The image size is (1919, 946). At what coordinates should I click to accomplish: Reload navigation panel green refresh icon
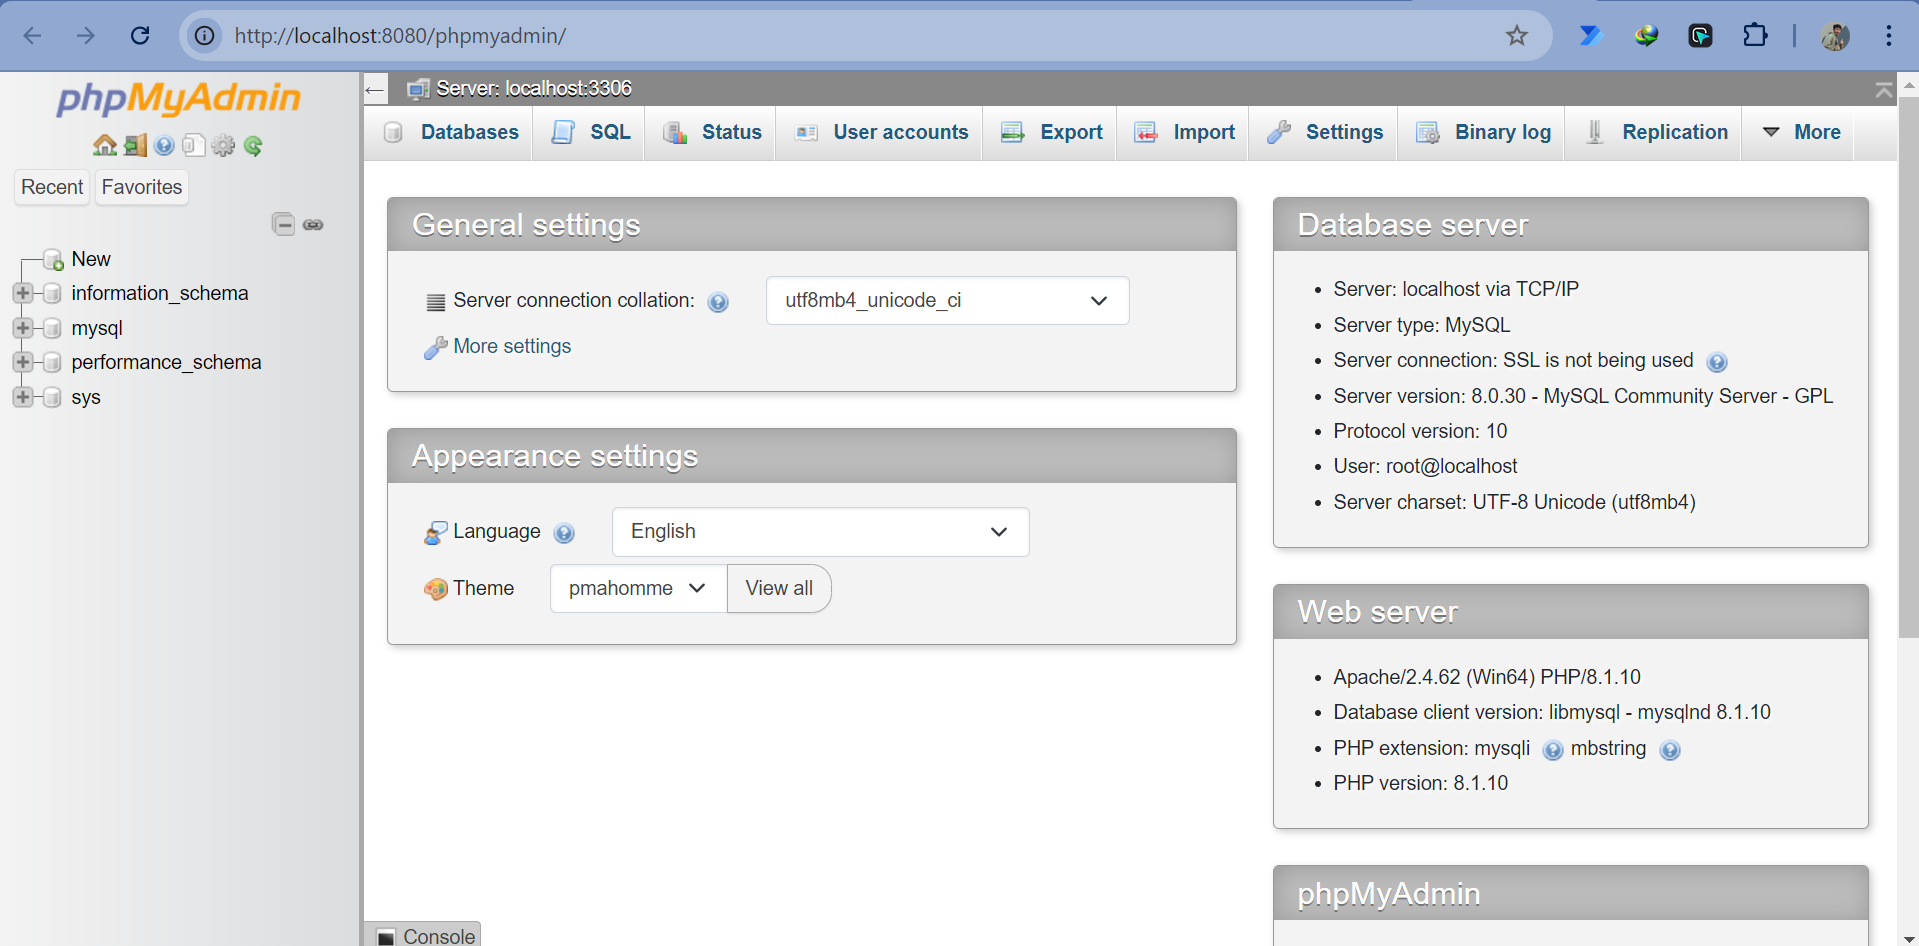tap(253, 146)
